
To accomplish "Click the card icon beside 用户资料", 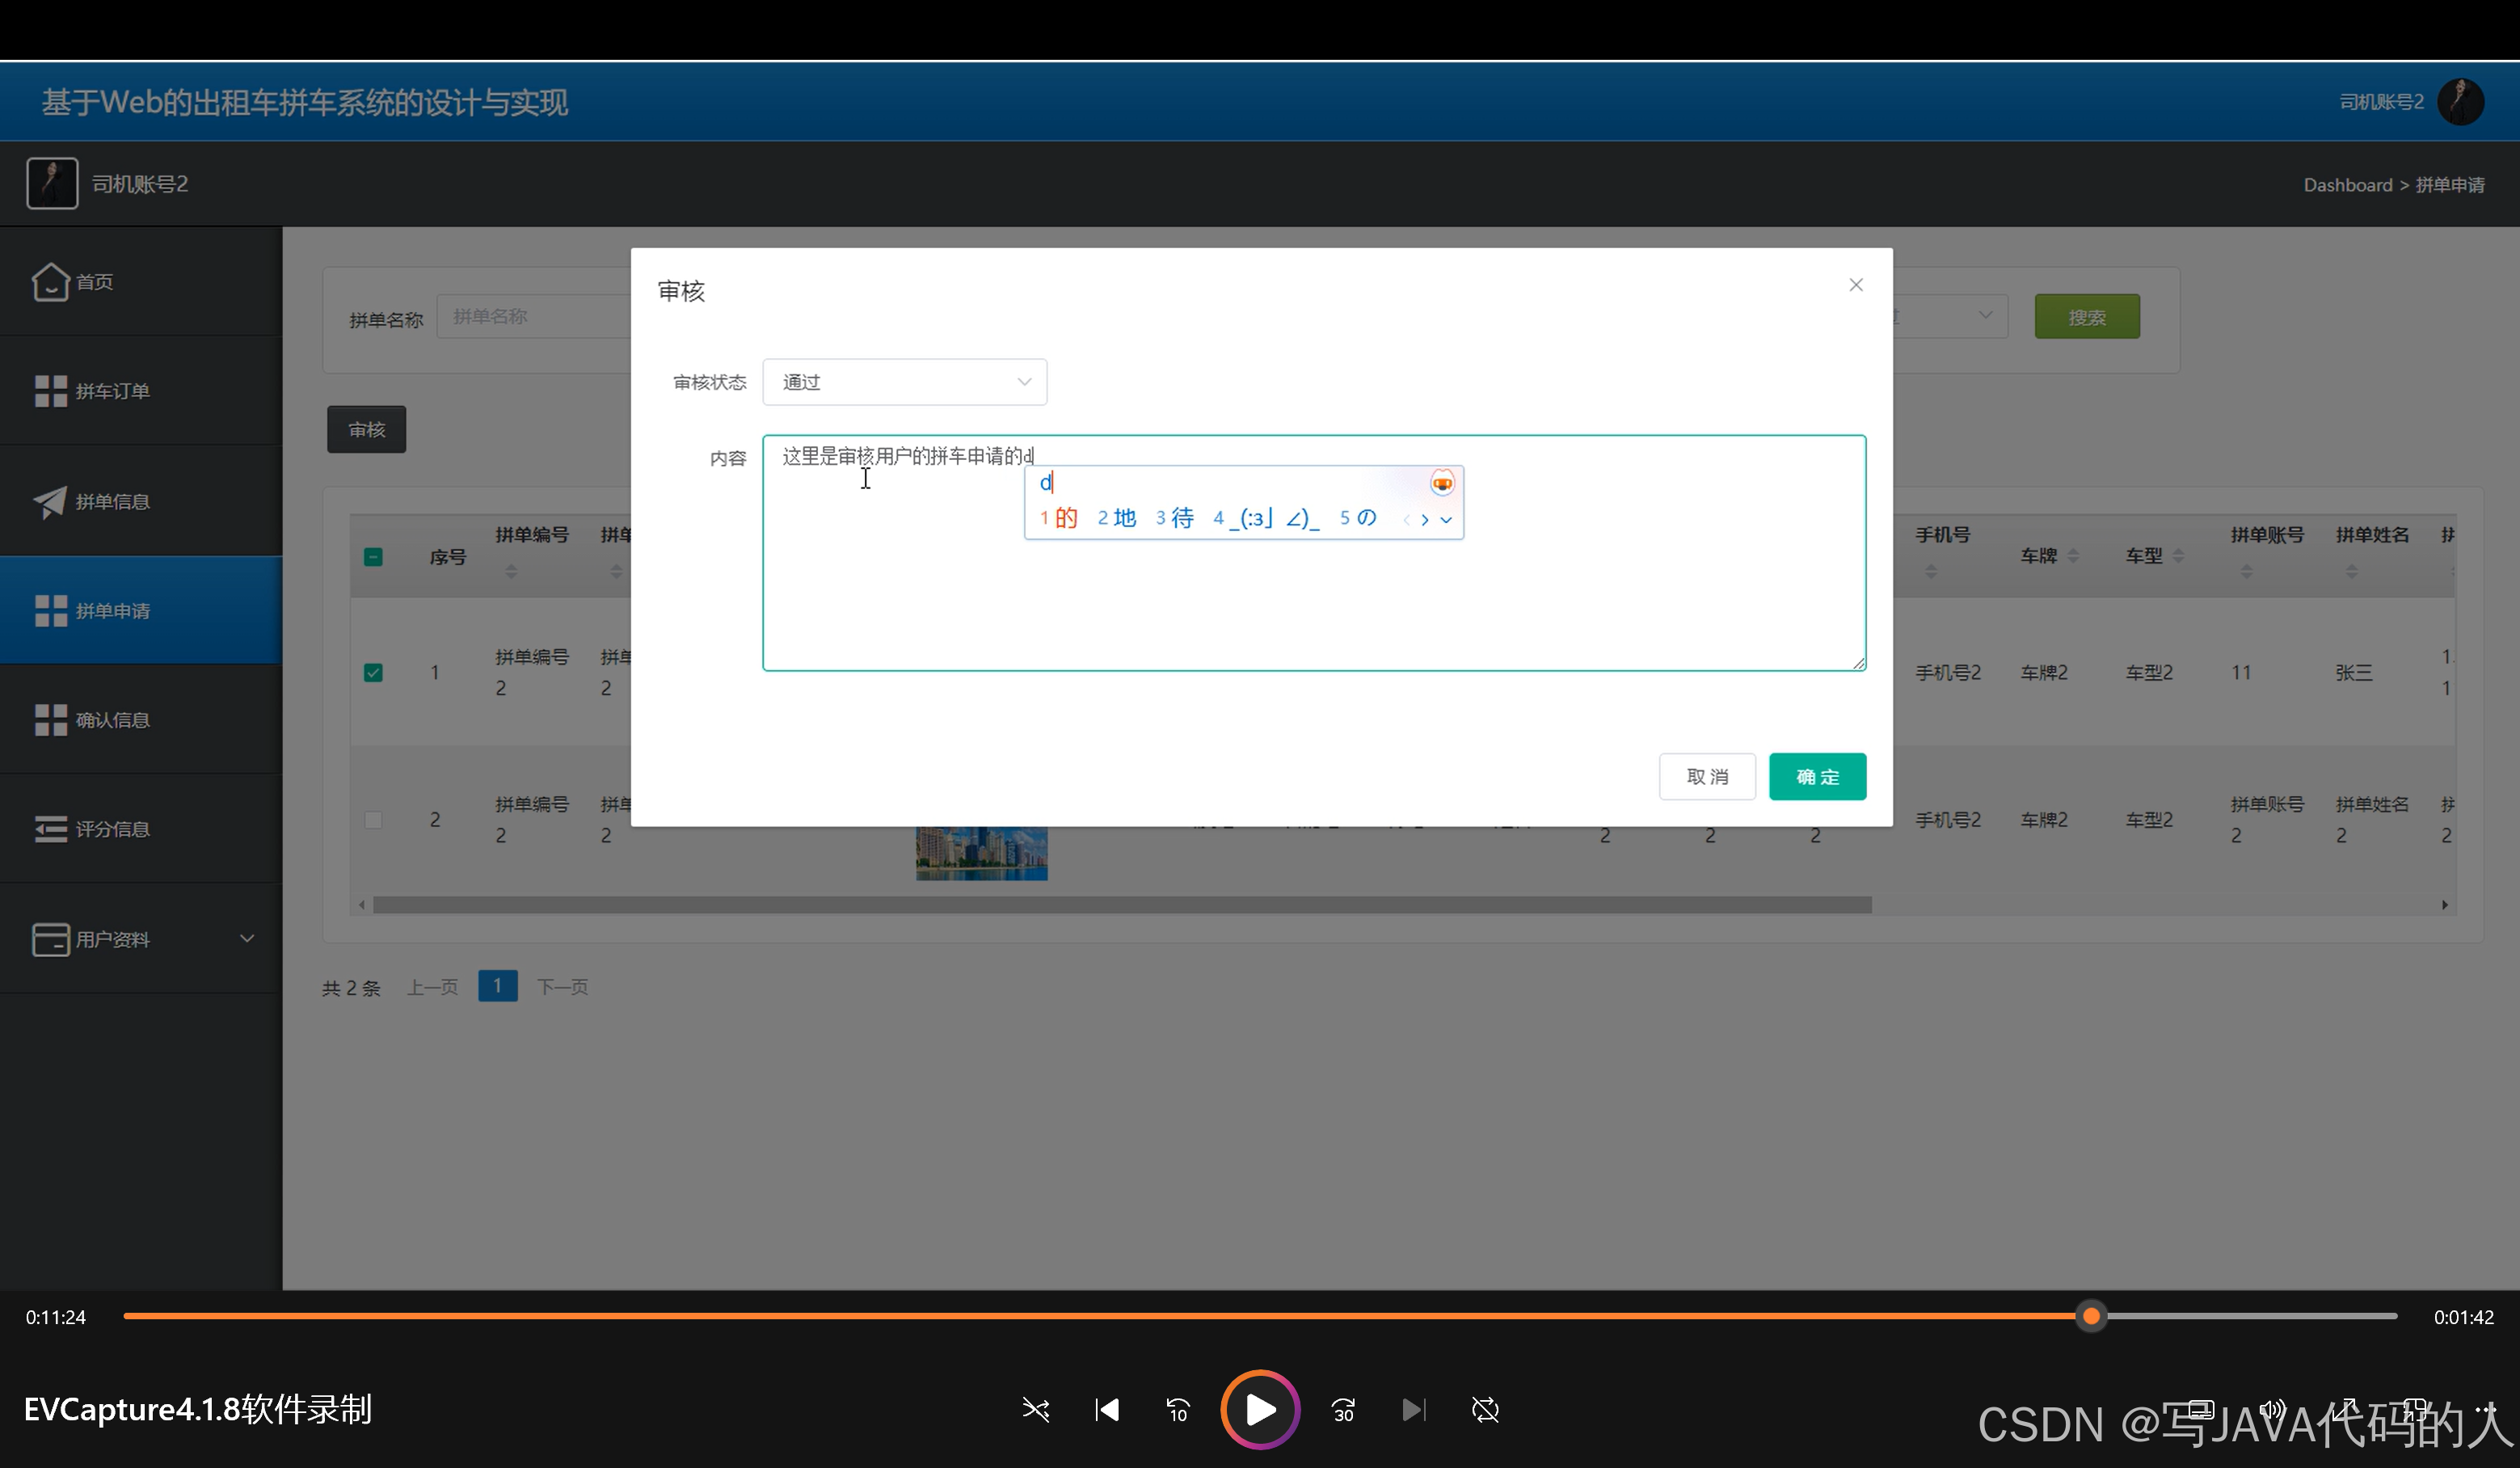I will [50, 939].
